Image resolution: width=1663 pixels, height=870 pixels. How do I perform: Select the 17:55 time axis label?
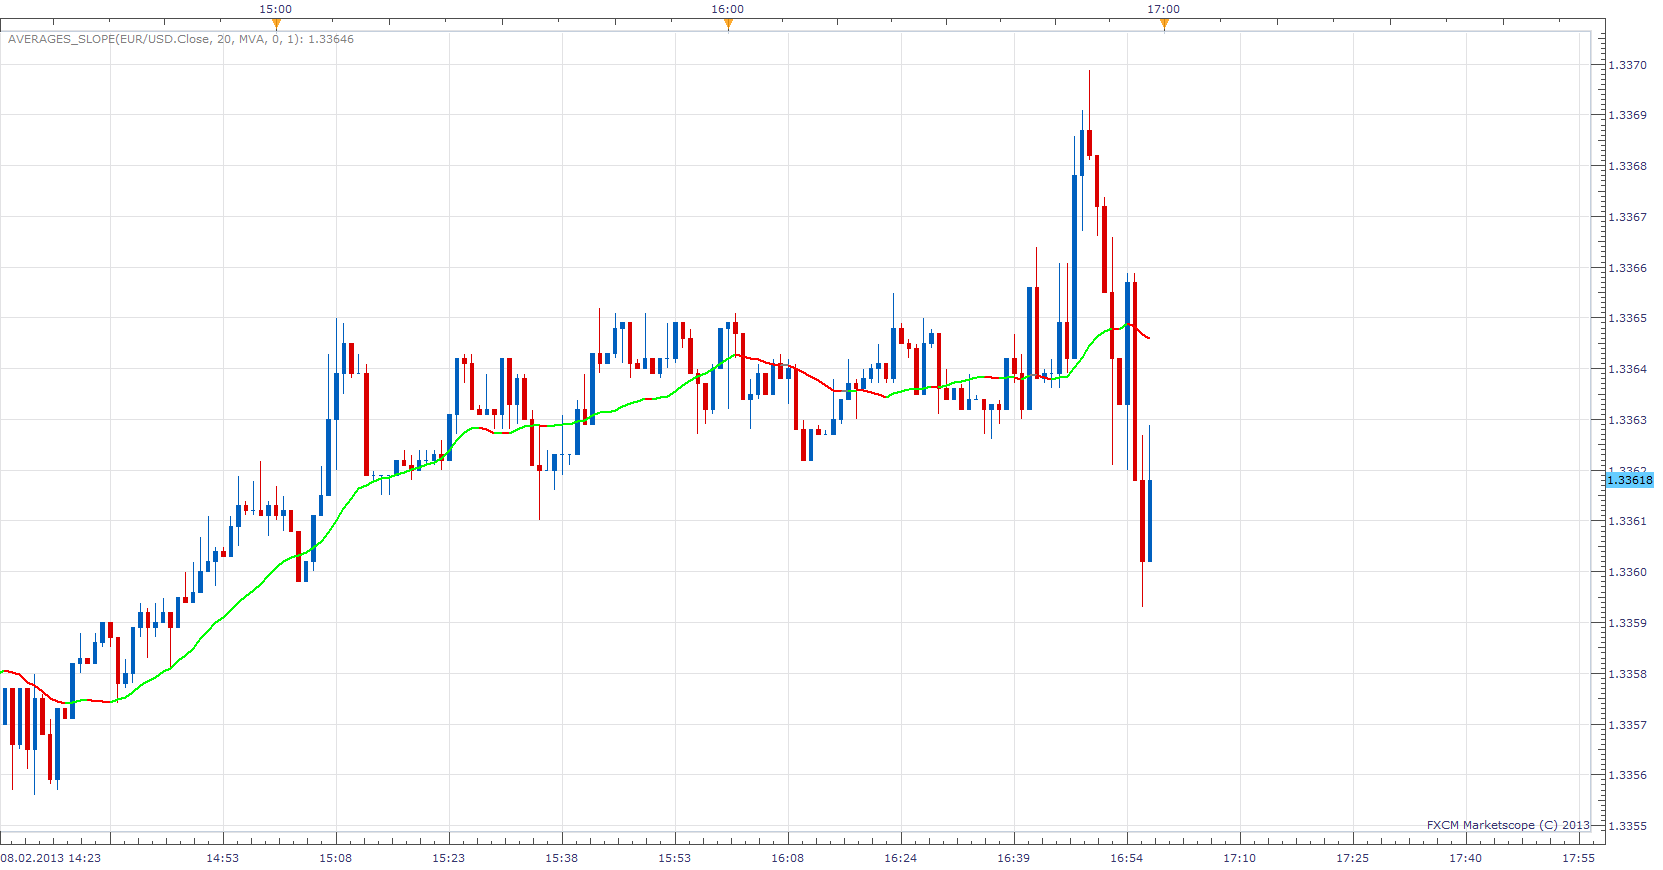(x=1579, y=858)
